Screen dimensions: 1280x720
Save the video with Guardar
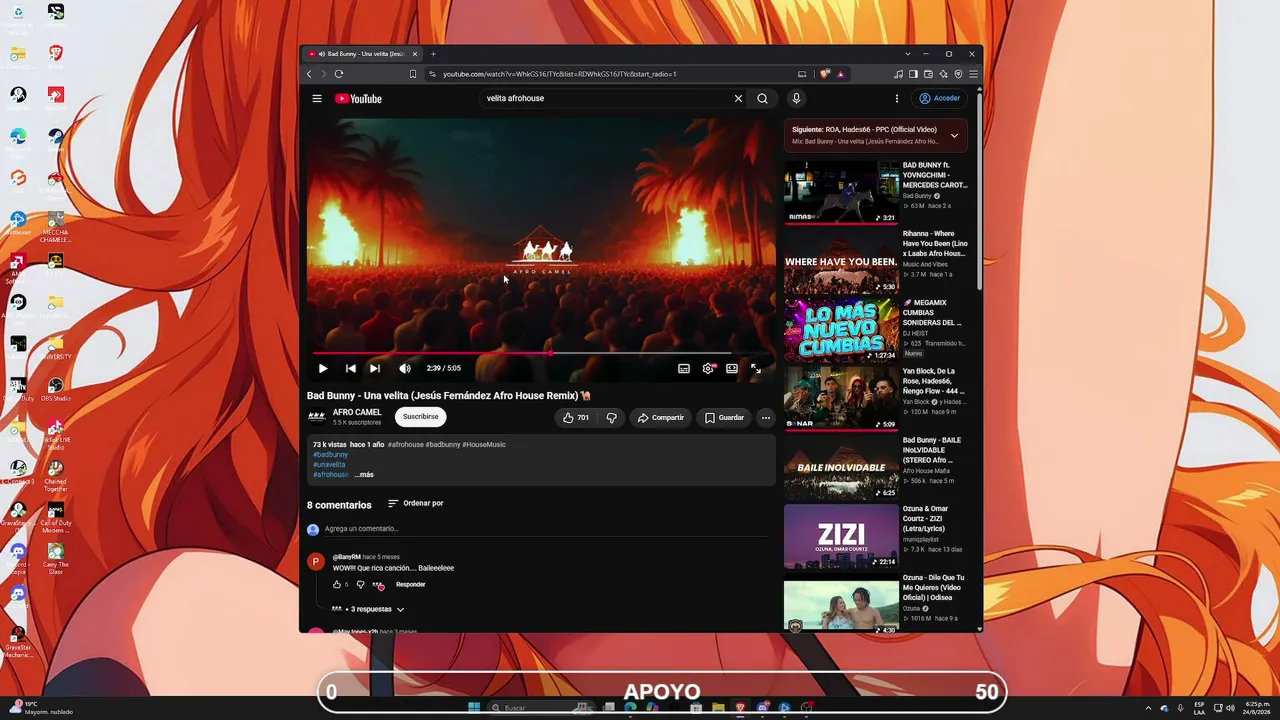click(724, 417)
